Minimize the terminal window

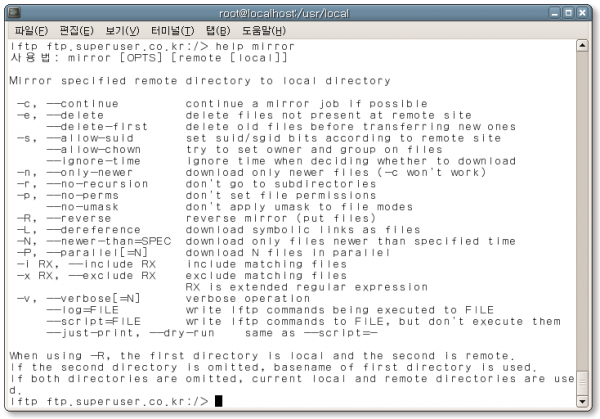554,13
